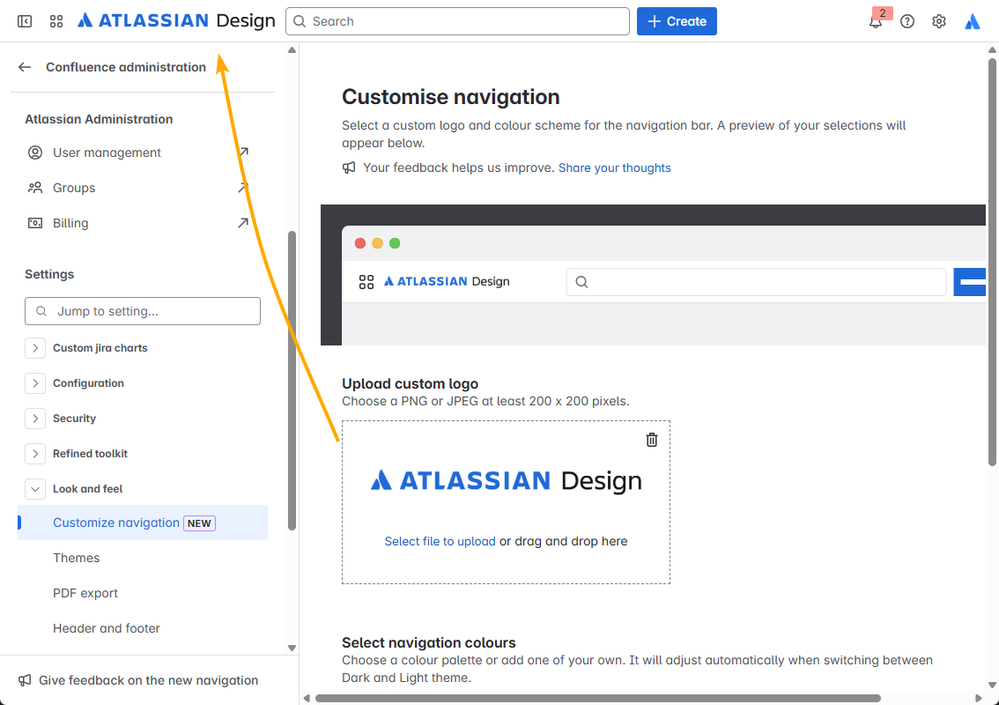
Task: Open User management page
Action: click(107, 153)
